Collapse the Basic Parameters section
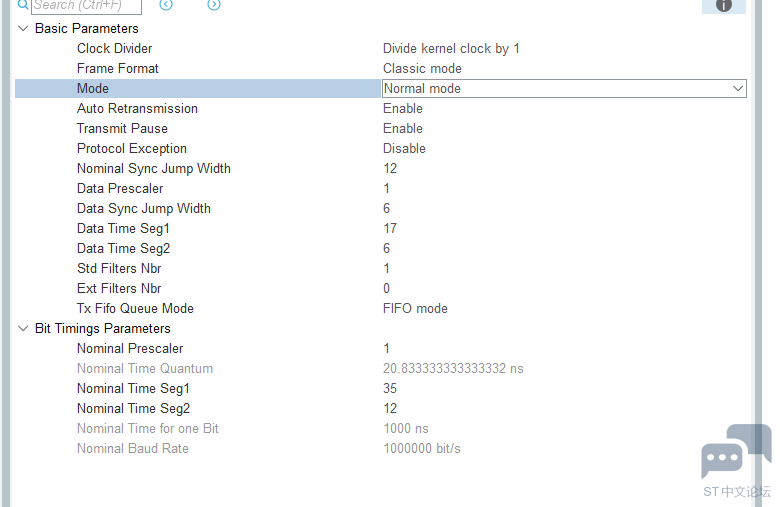Viewport: 780px width, 507px height. point(23,28)
